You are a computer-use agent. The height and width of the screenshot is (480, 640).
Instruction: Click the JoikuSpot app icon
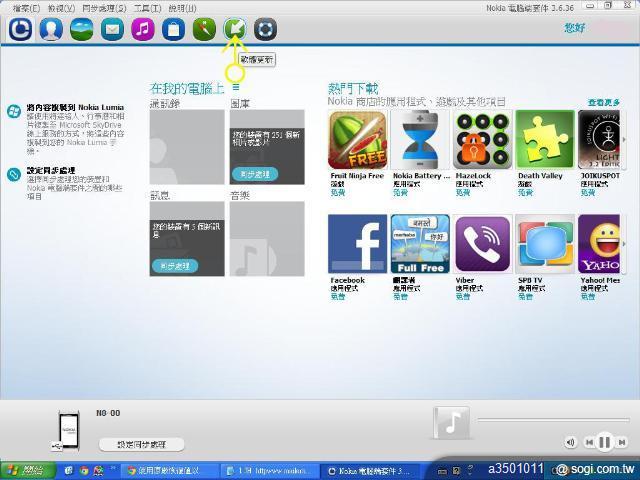tap(599, 140)
